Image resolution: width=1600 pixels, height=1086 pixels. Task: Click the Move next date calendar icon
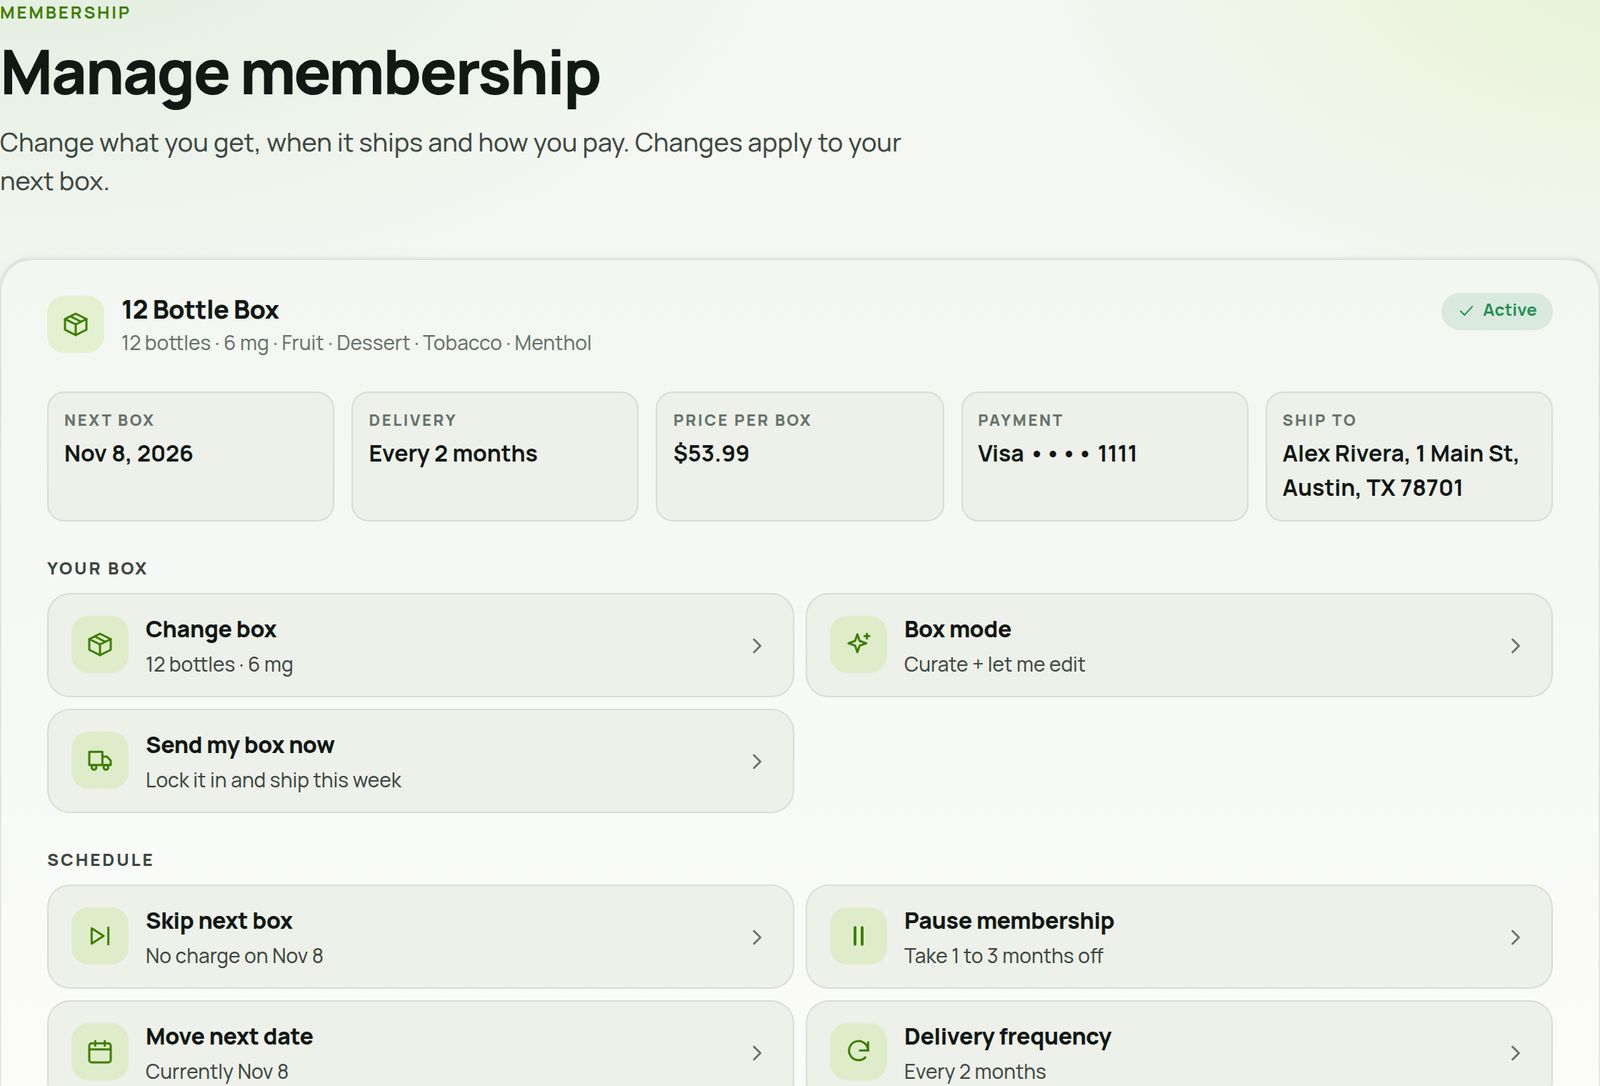tap(100, 1052)
